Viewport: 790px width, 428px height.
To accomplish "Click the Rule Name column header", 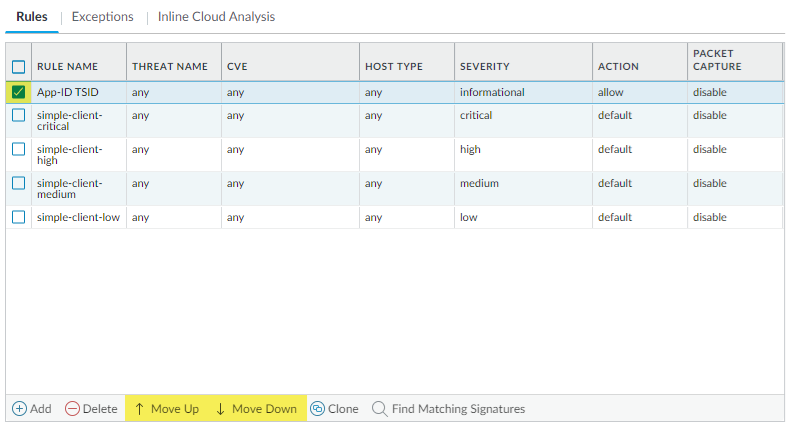I will 67,67.
